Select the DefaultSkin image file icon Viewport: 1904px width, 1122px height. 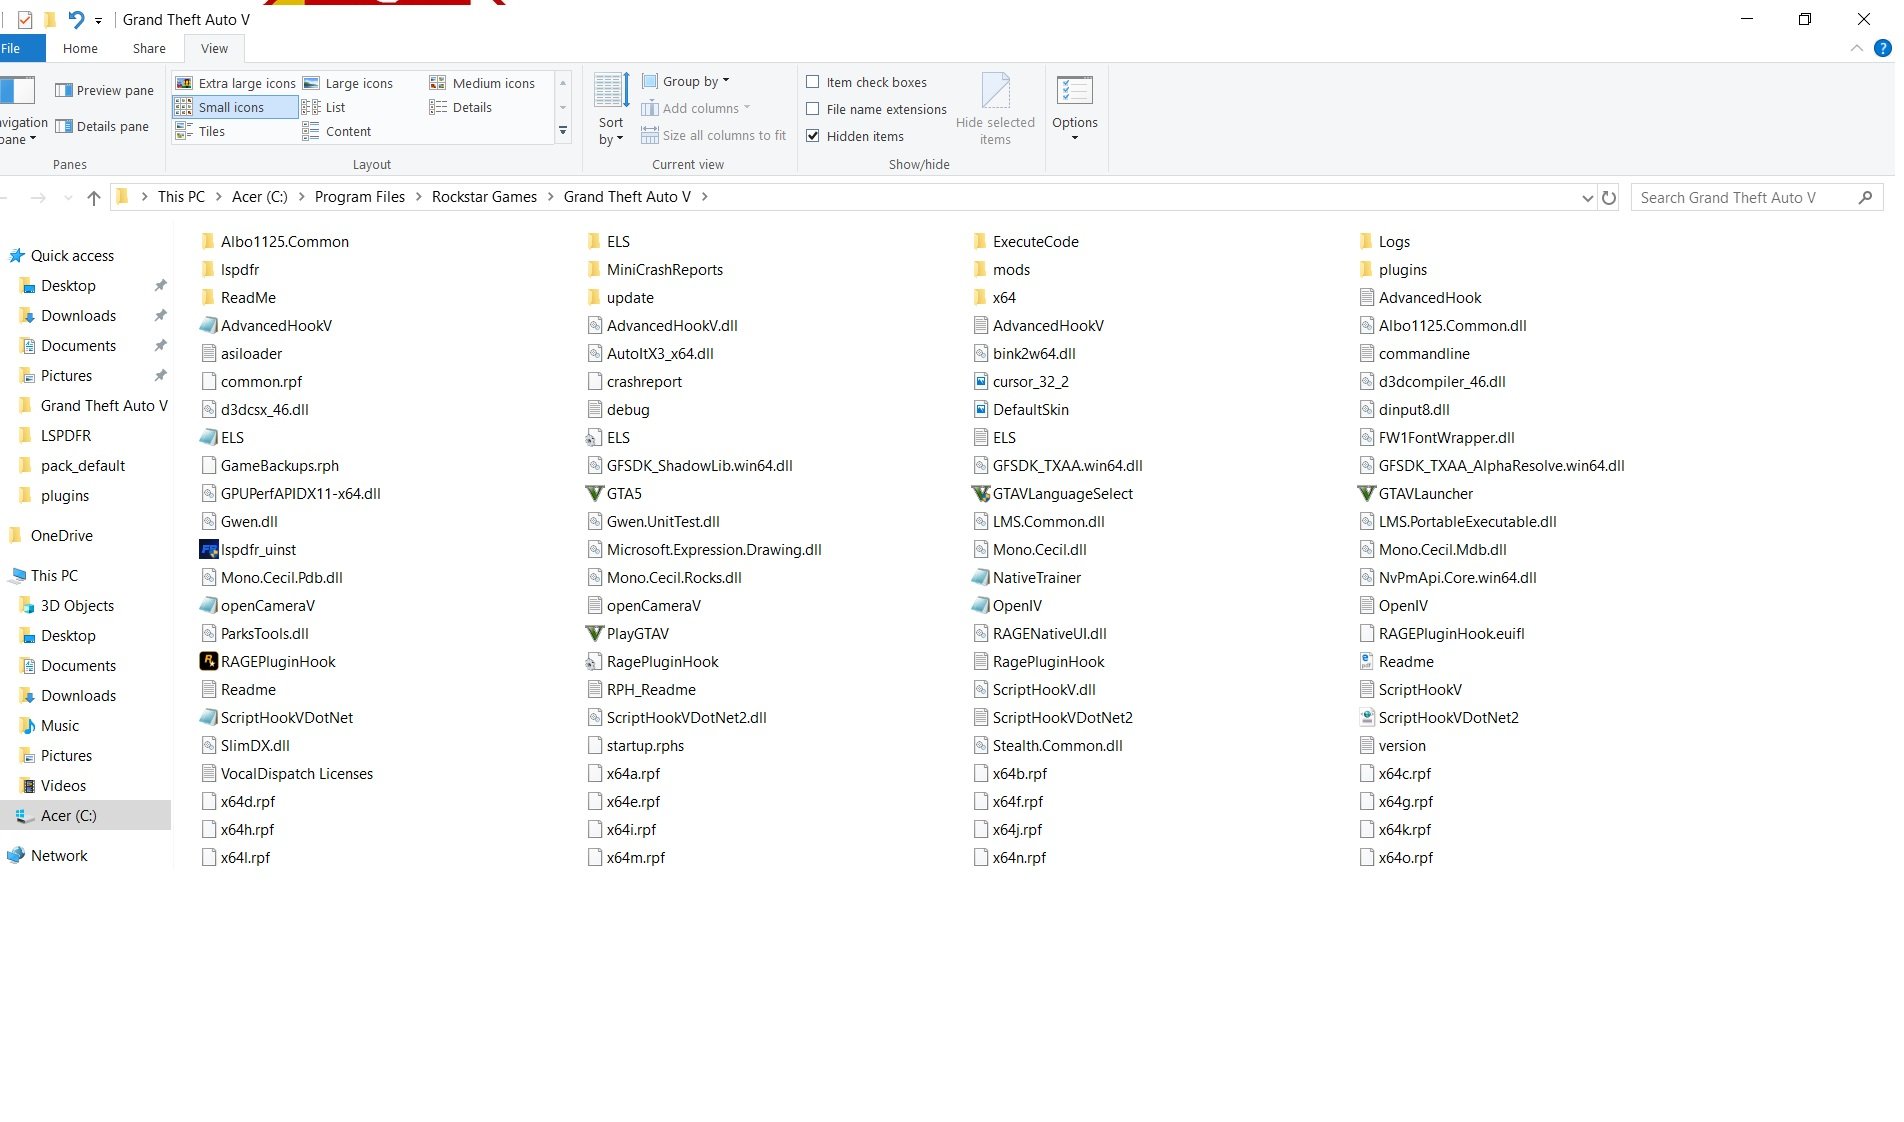coord(981,409)
